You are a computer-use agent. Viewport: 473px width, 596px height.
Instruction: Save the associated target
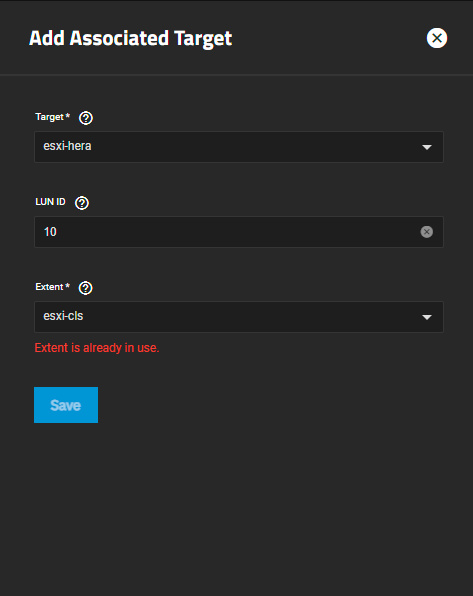66,405
